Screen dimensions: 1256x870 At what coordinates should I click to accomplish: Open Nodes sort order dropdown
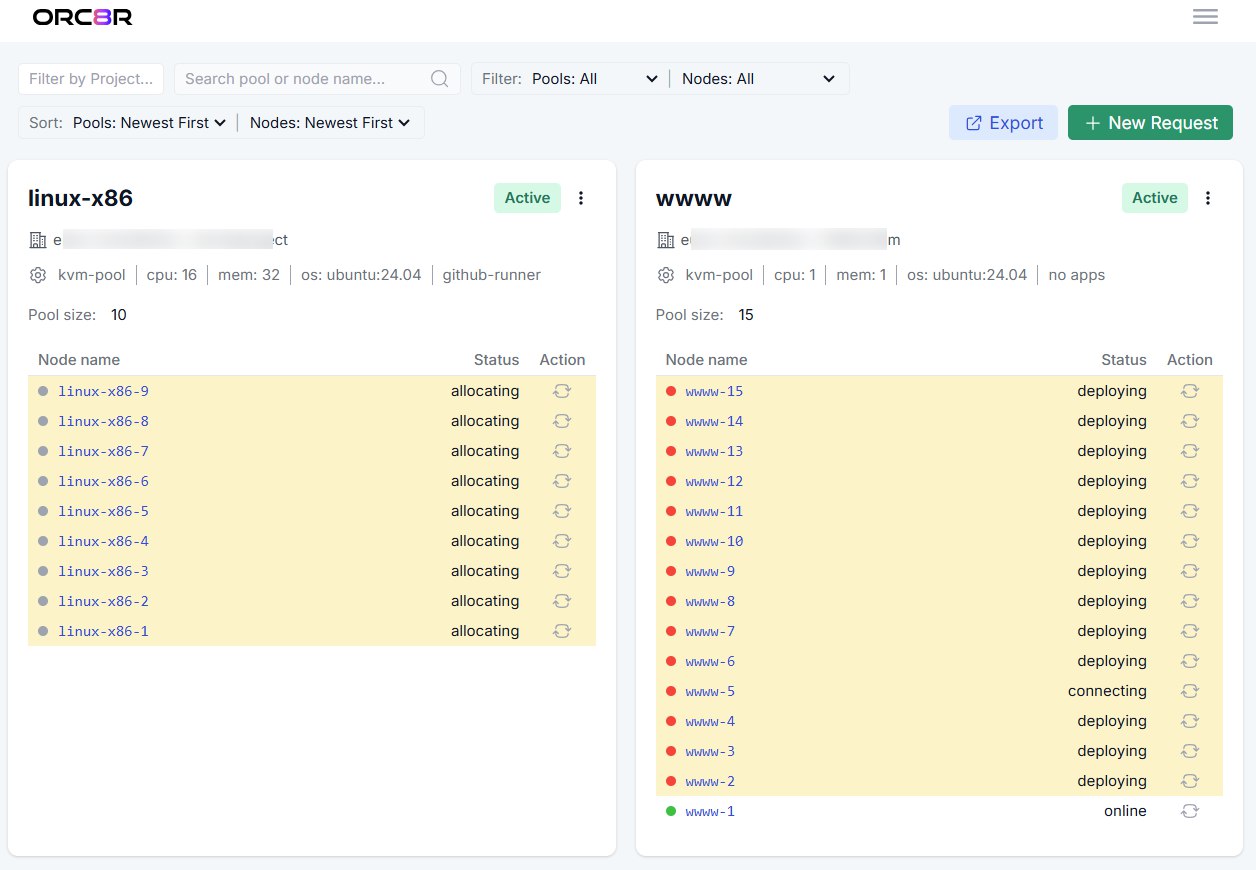click(330, 123)
